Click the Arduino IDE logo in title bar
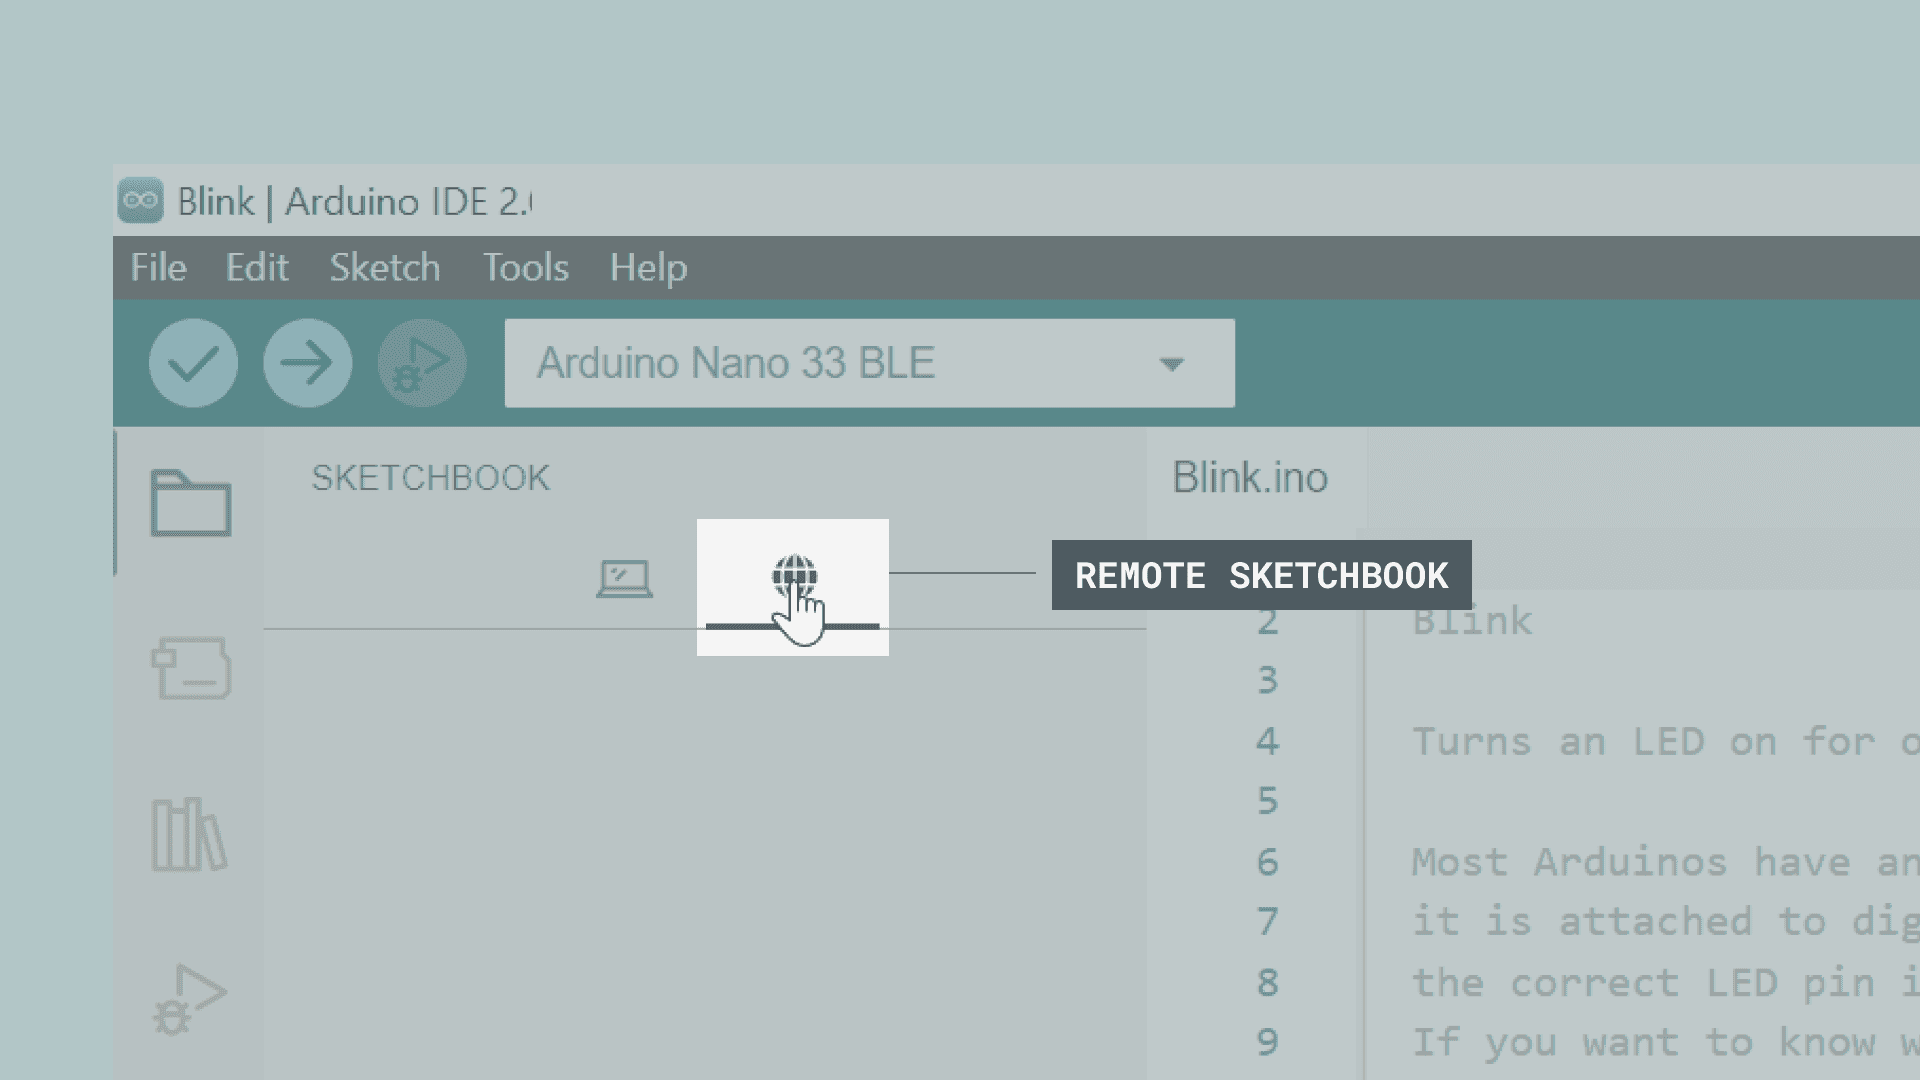This screenshot has width=1920, height=1080. point(140,201)
